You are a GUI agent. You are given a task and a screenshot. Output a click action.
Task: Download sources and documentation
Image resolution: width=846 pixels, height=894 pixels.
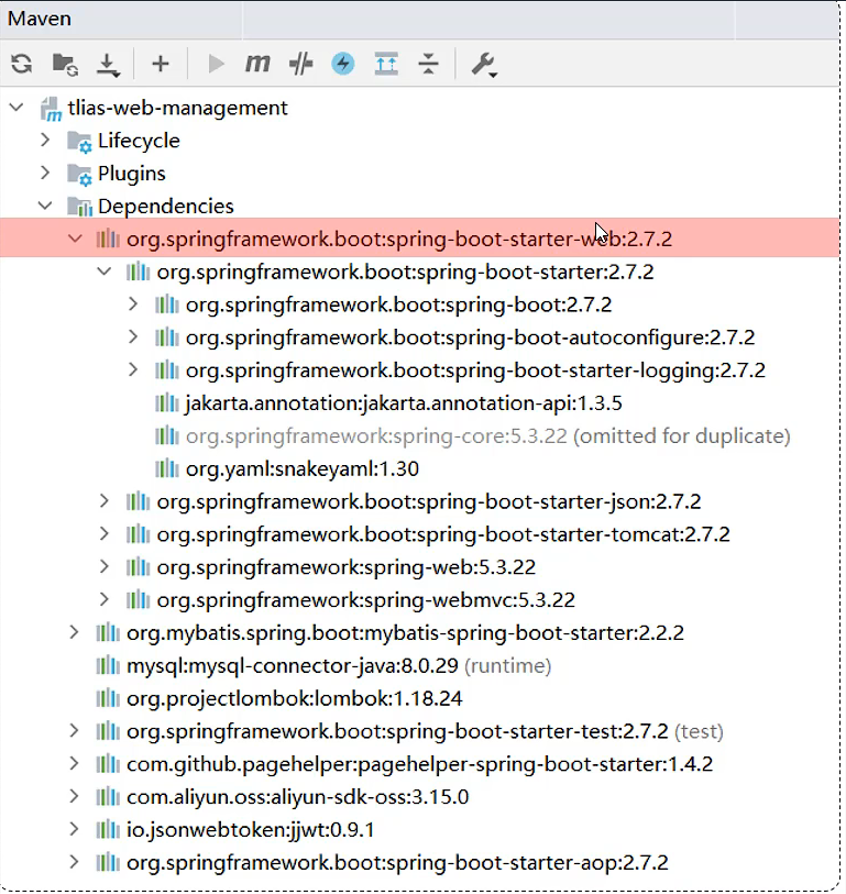[x=108, y=64]
